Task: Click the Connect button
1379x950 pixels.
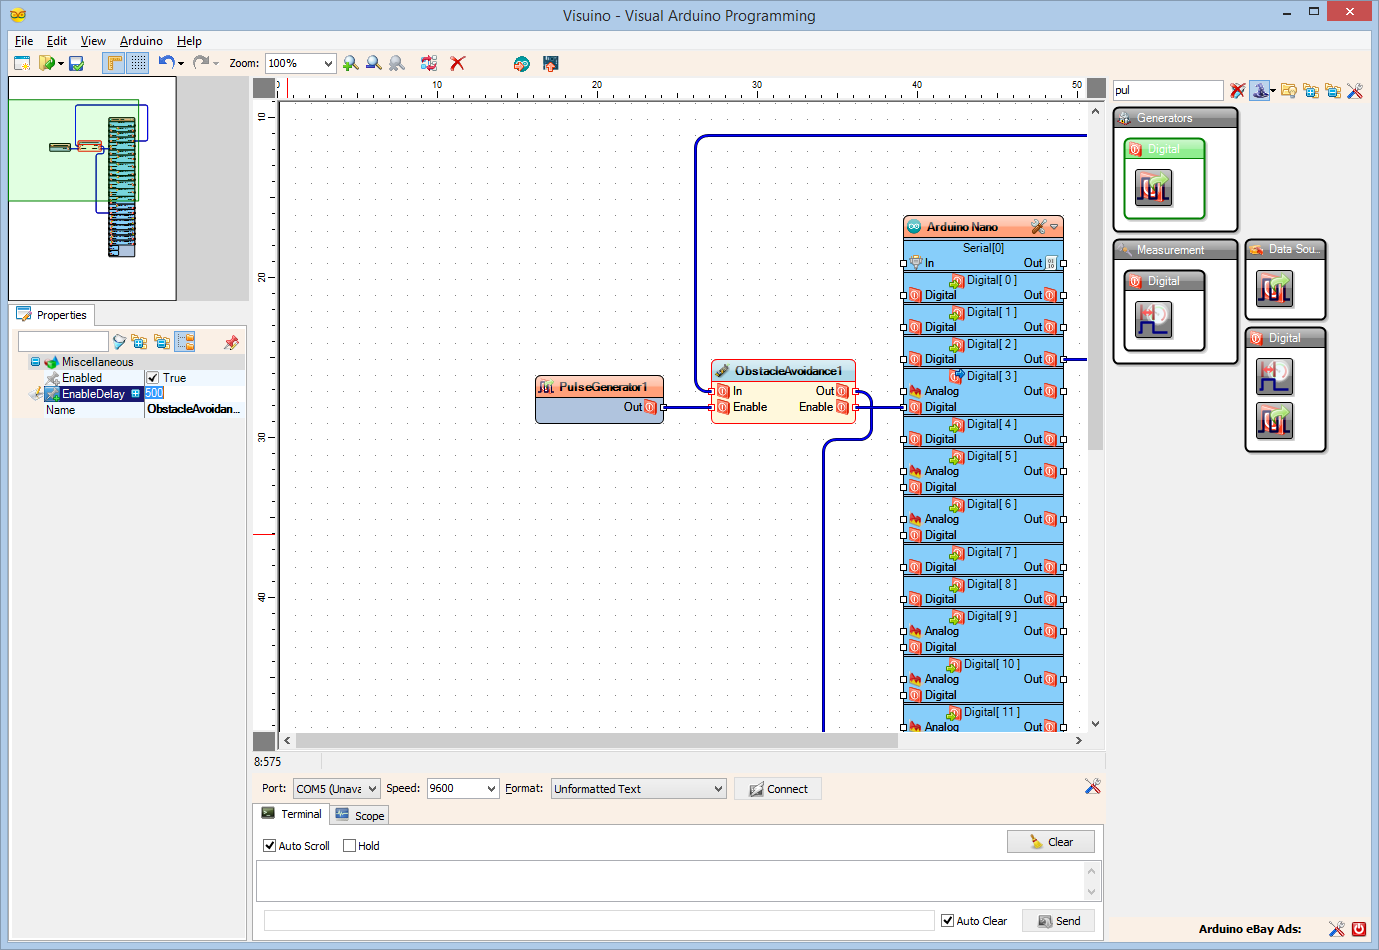Action: 778,789
